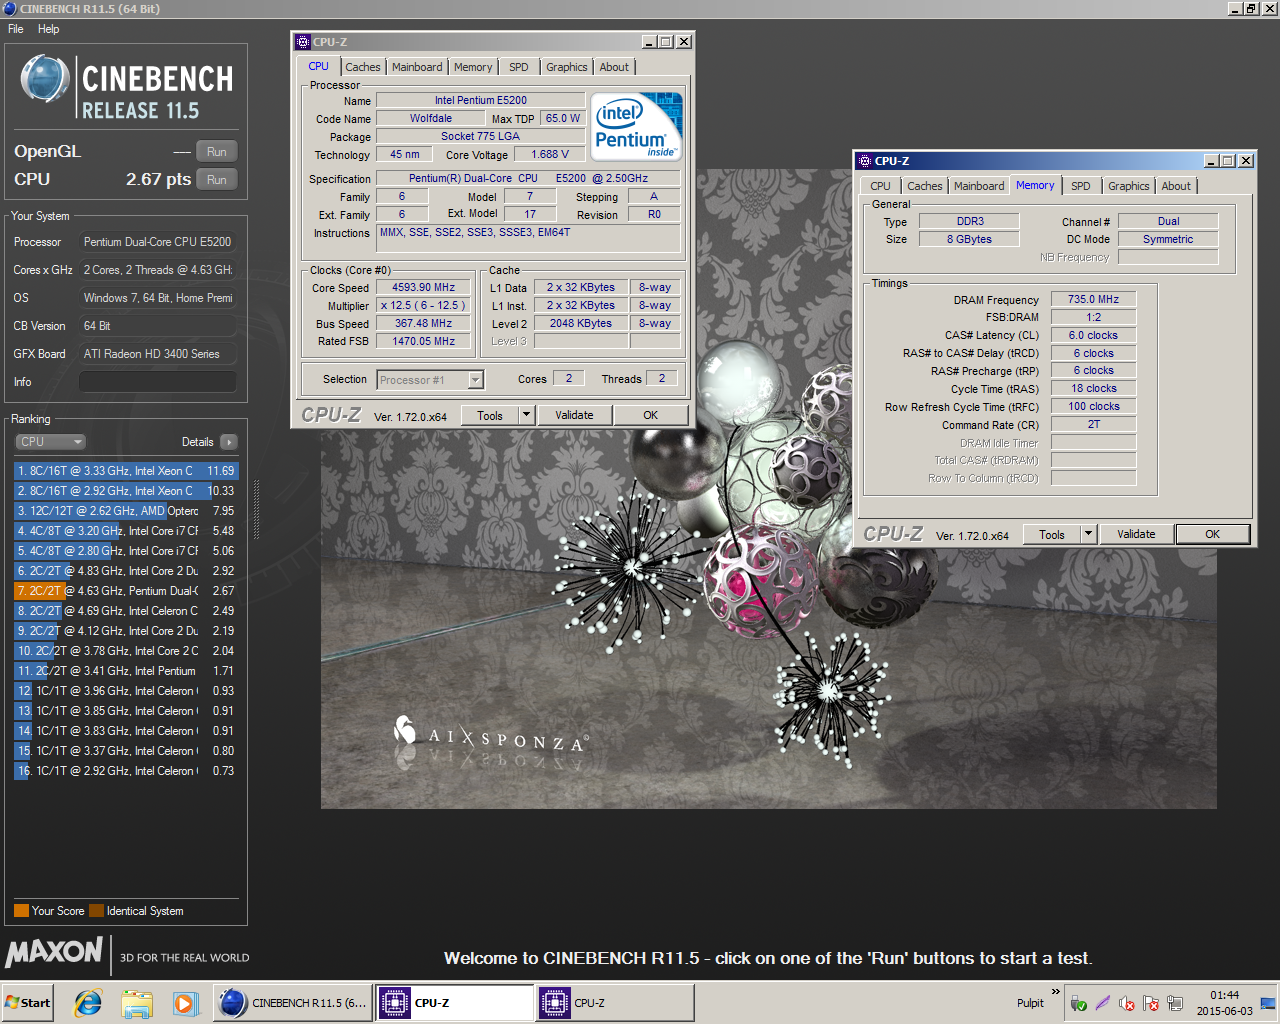Run the CPU benchmark
This screenshot has width=1280, height=1024.
[x=217, y=180]
